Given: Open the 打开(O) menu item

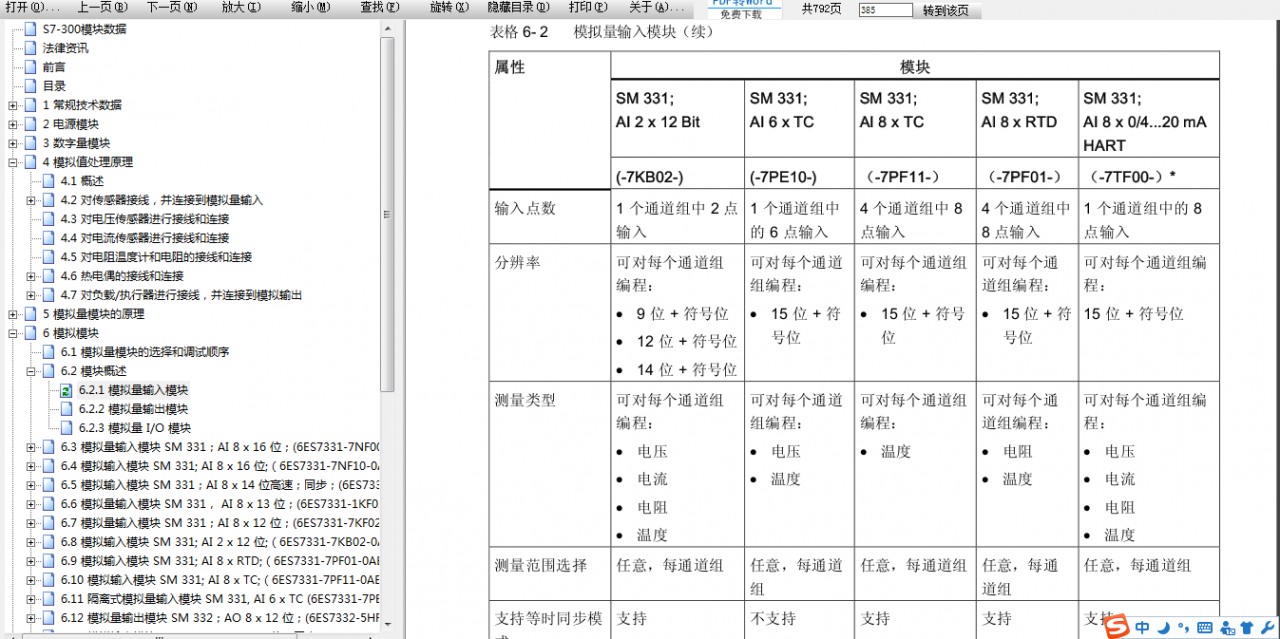Looking at the screenshot, I should tap(32, 7).
